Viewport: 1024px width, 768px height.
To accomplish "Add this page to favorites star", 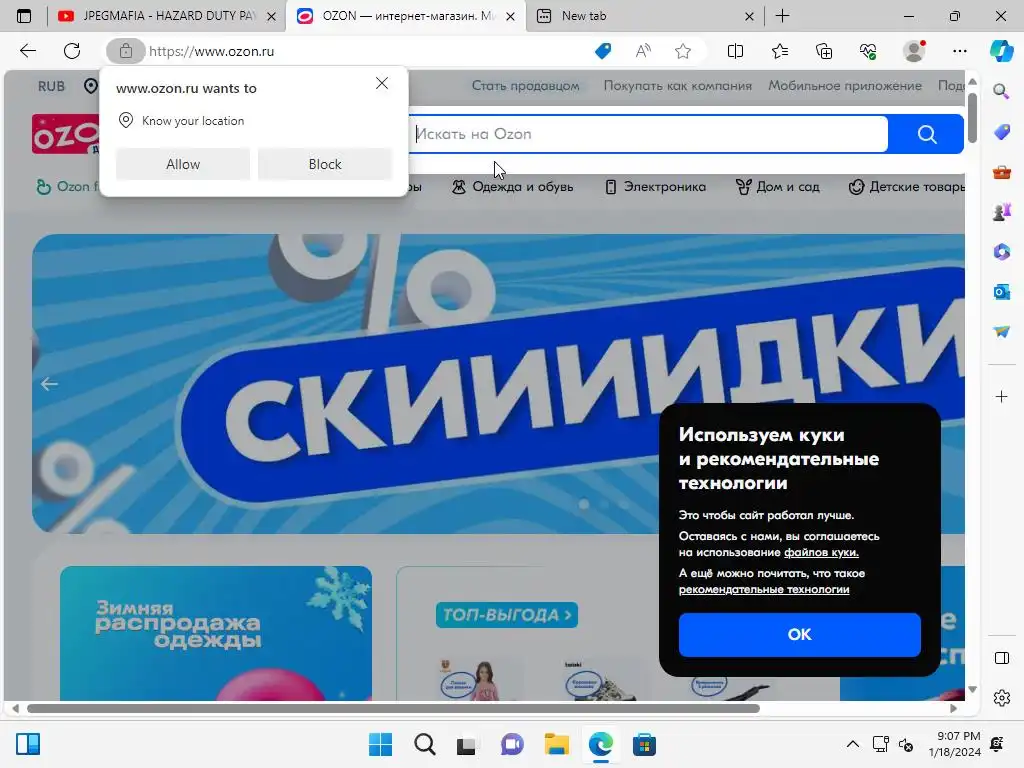I will [x=683, y=51].
